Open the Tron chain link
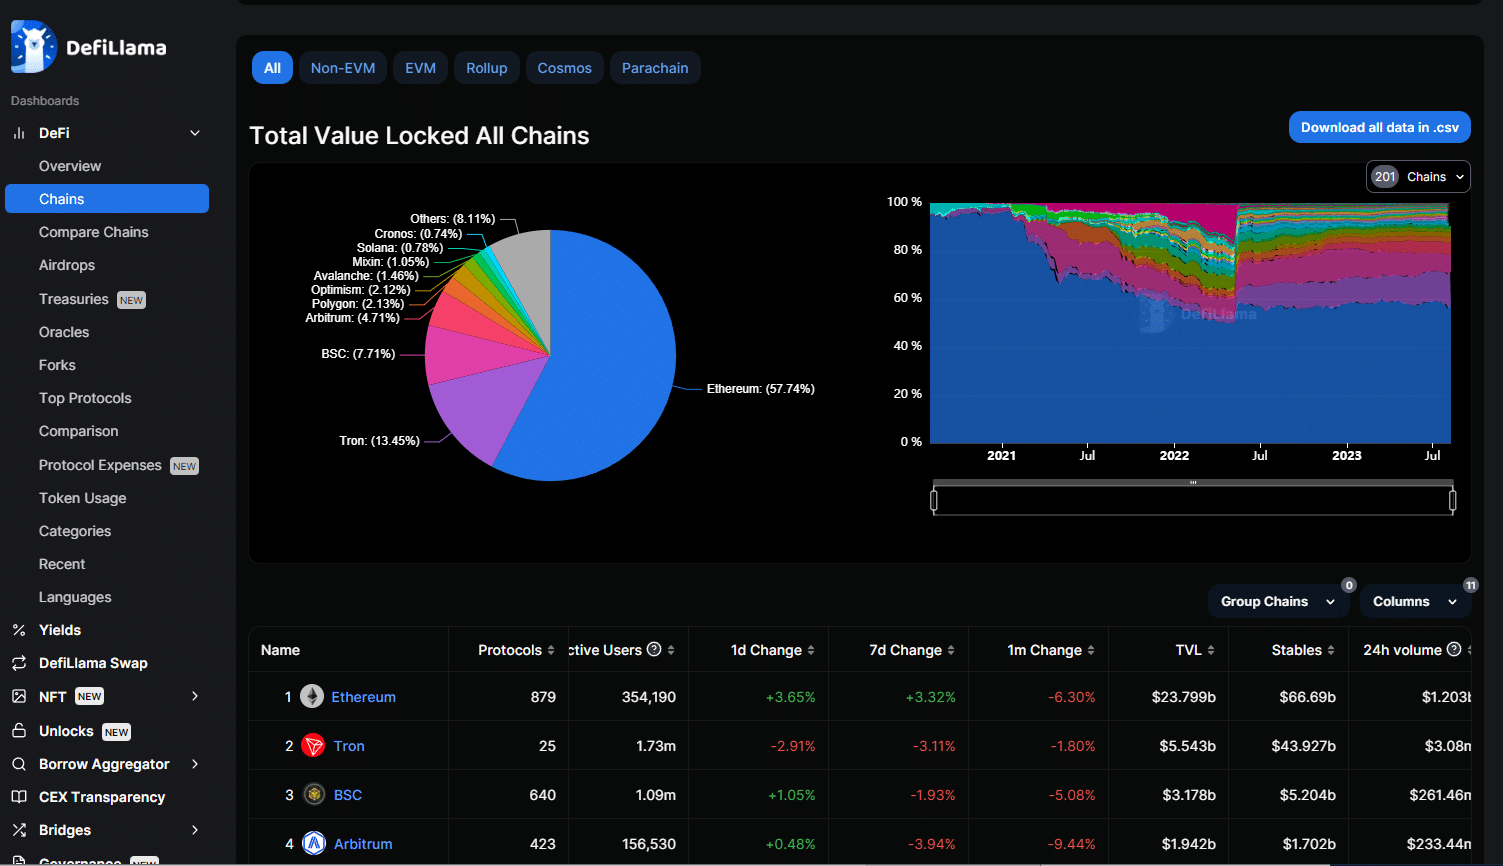 click(x=349, y=746)
